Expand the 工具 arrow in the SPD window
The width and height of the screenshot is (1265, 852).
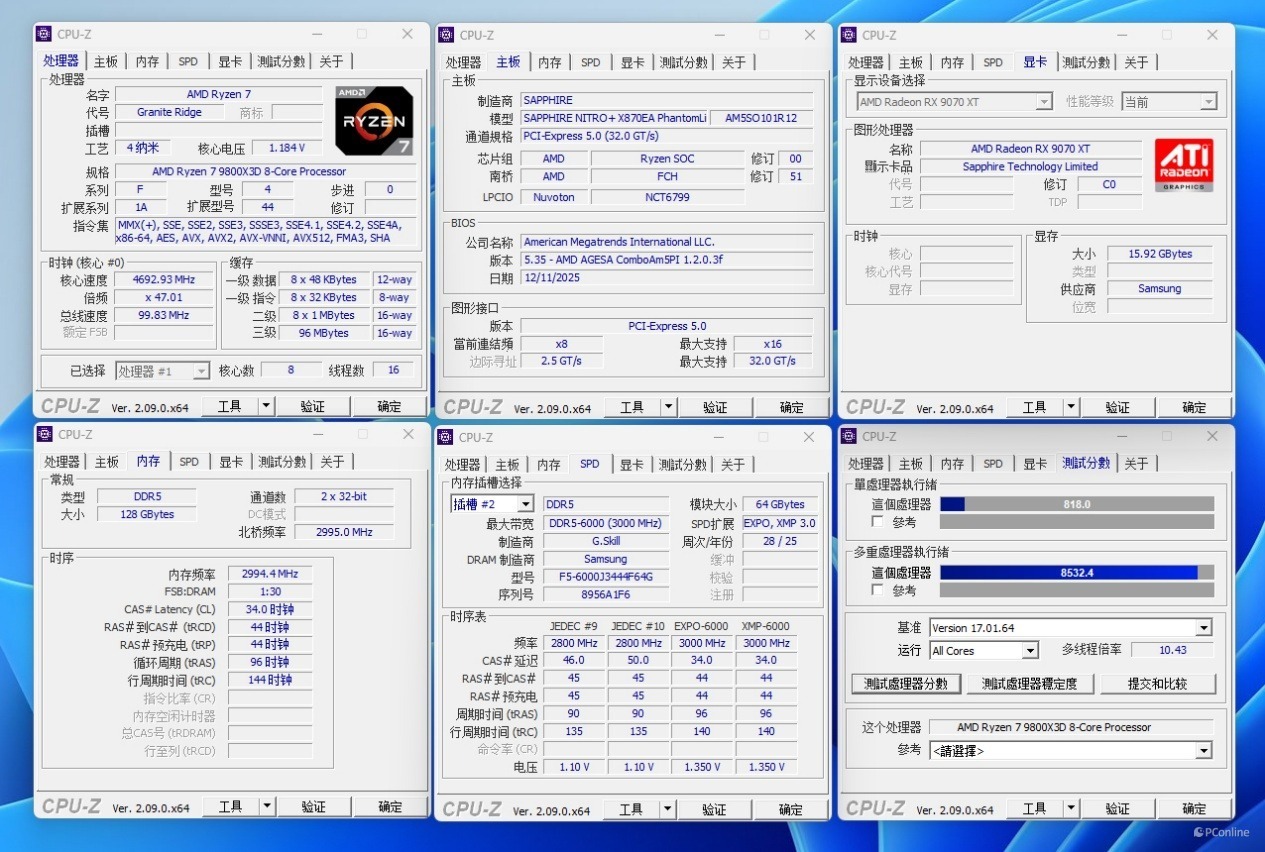pyautogui.click(x=668, y=809)
